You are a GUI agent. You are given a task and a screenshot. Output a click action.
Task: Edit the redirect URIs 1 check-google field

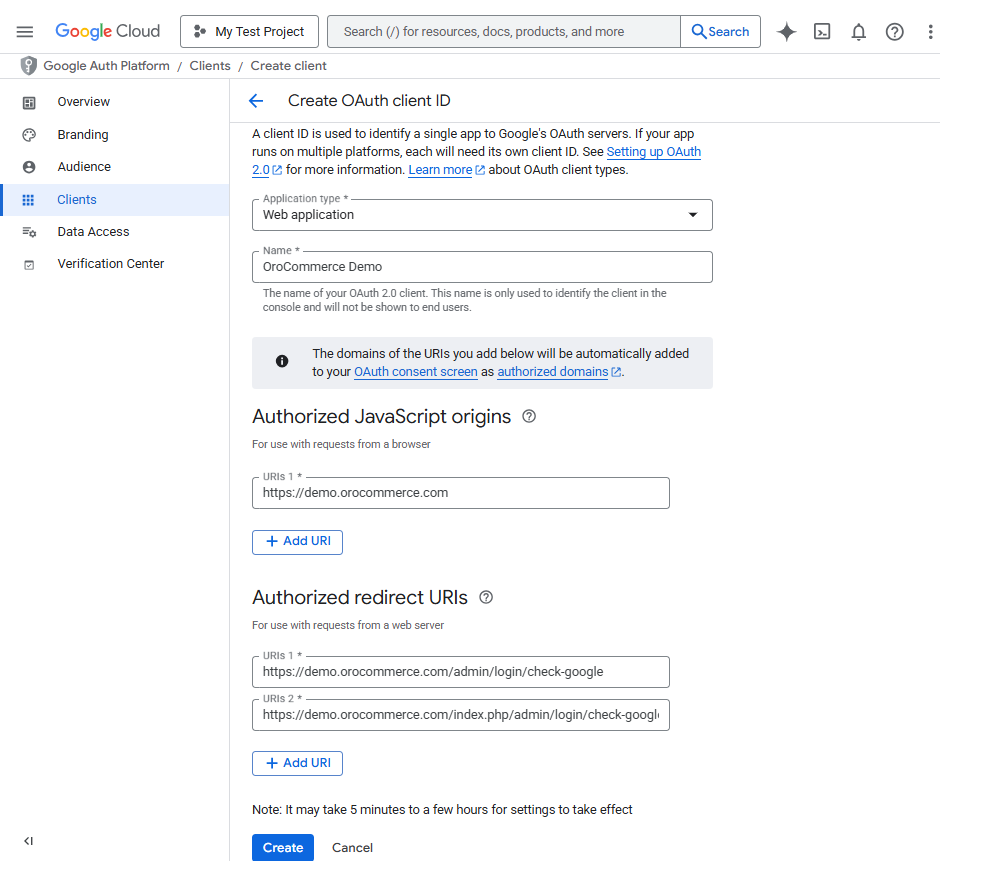coord(461,672)
